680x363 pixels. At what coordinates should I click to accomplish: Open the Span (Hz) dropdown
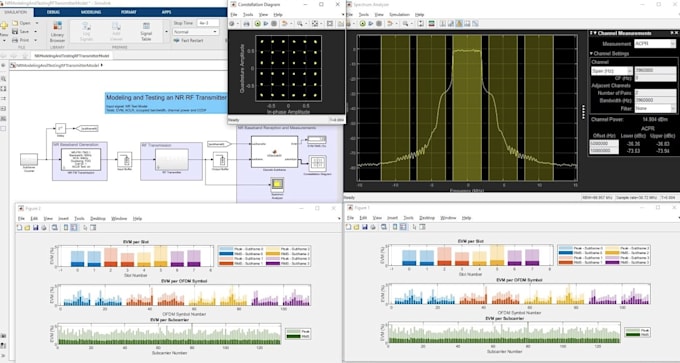click(x=611, y=71)
